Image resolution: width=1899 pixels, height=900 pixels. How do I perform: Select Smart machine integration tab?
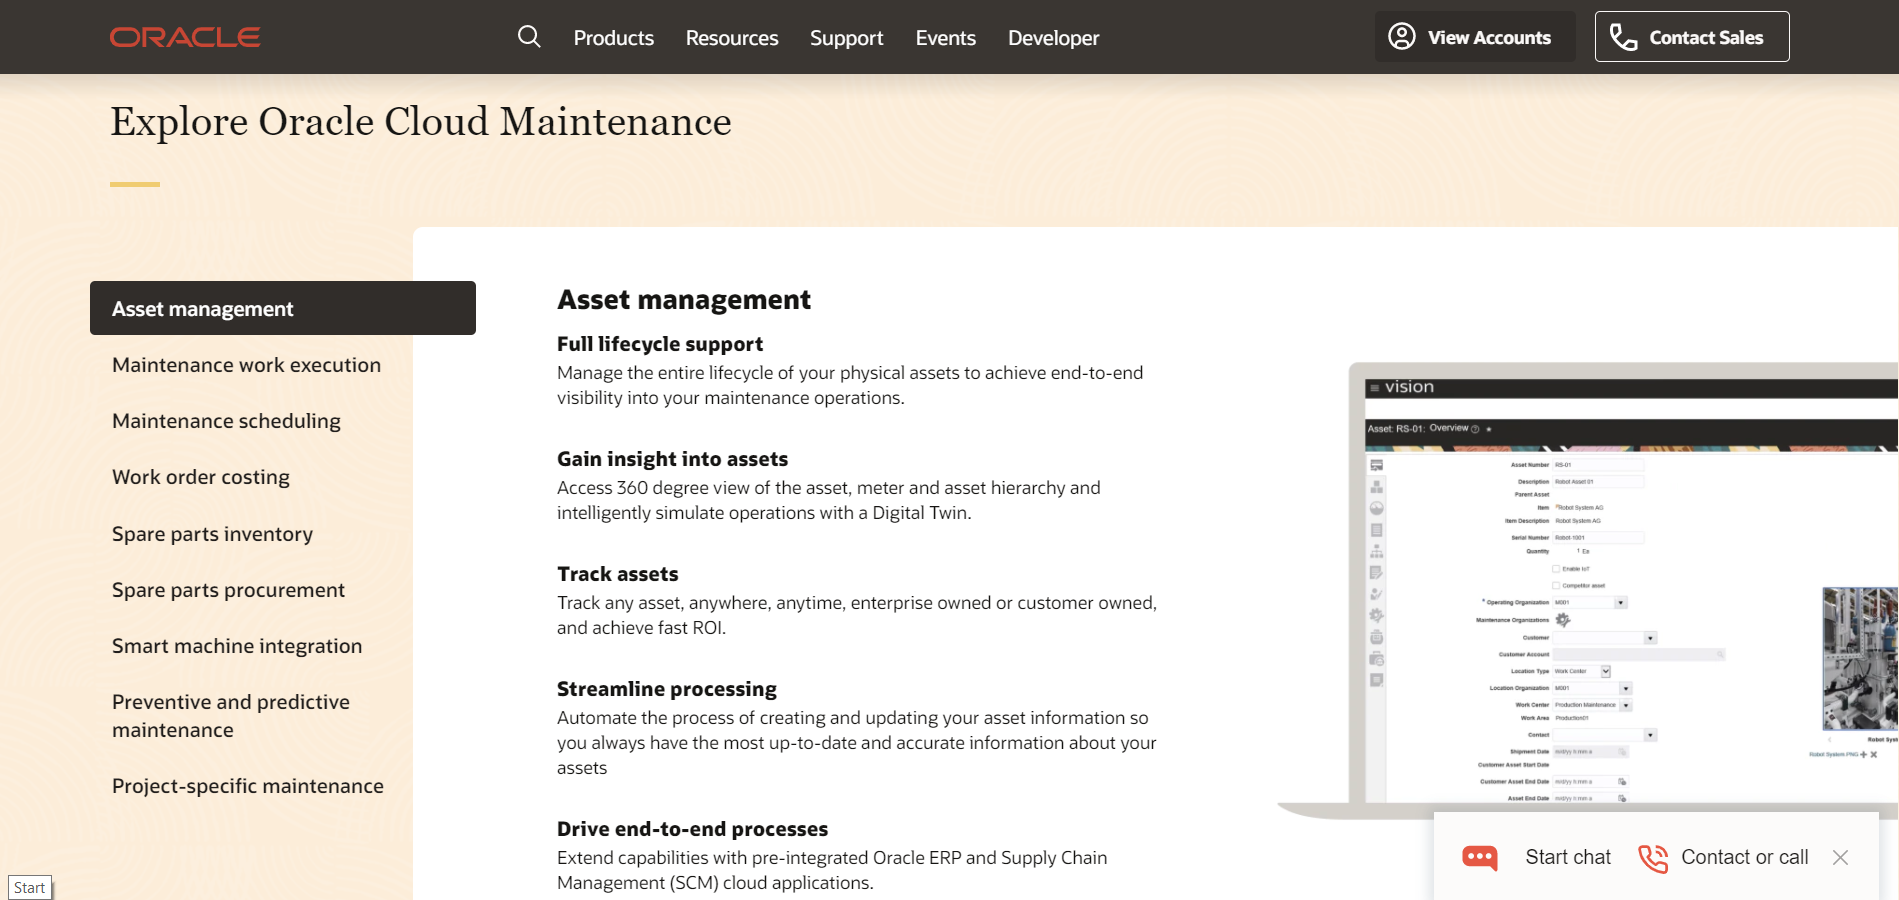pos(237,646)
